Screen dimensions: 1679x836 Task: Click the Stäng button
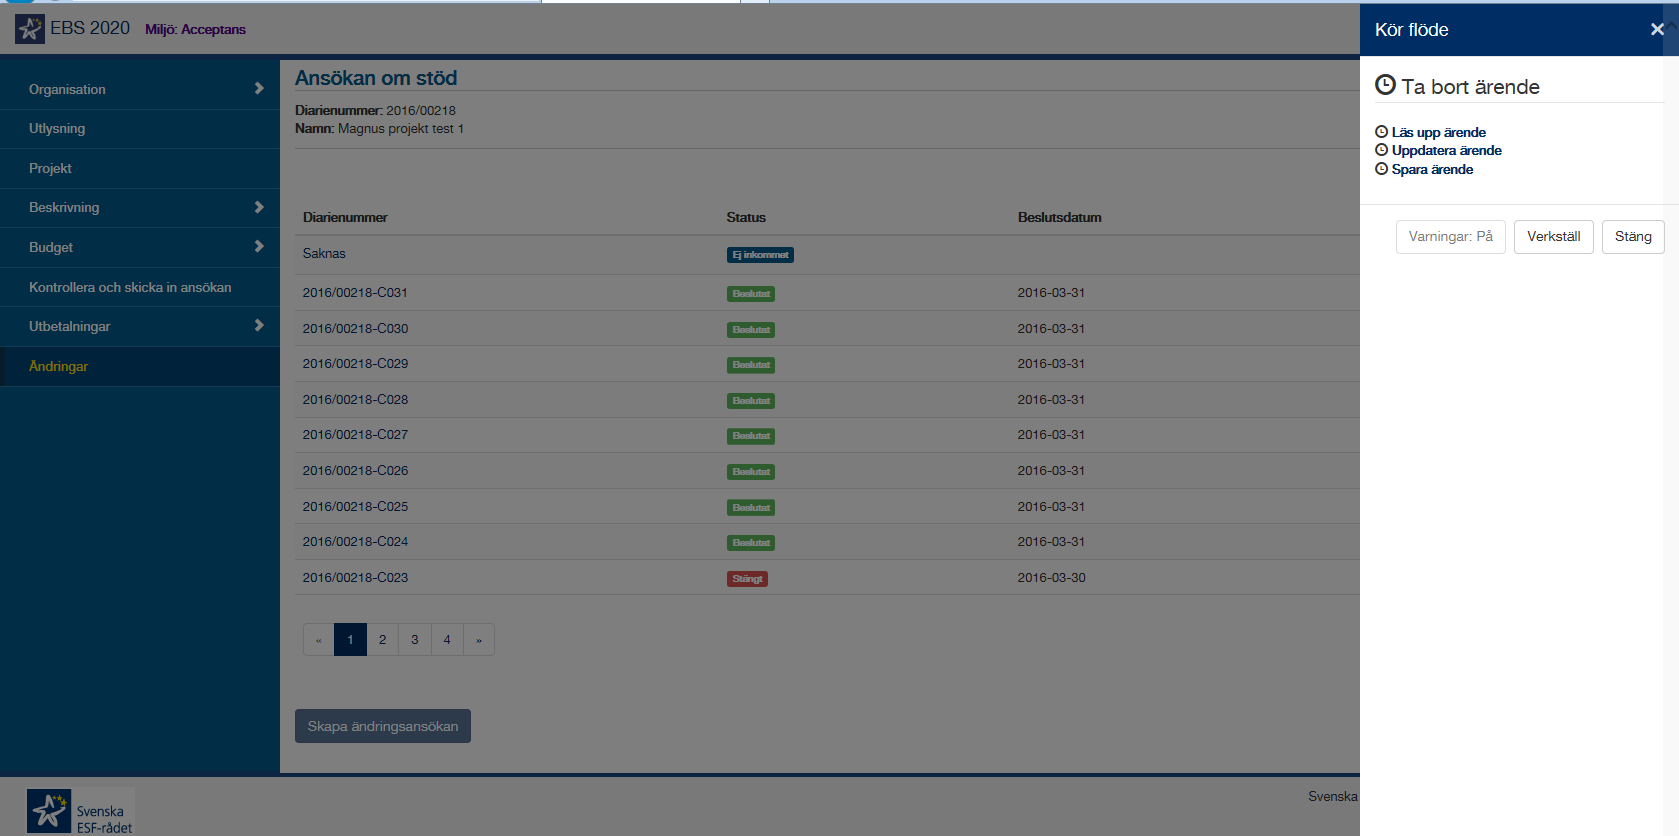click(1633, 237)
